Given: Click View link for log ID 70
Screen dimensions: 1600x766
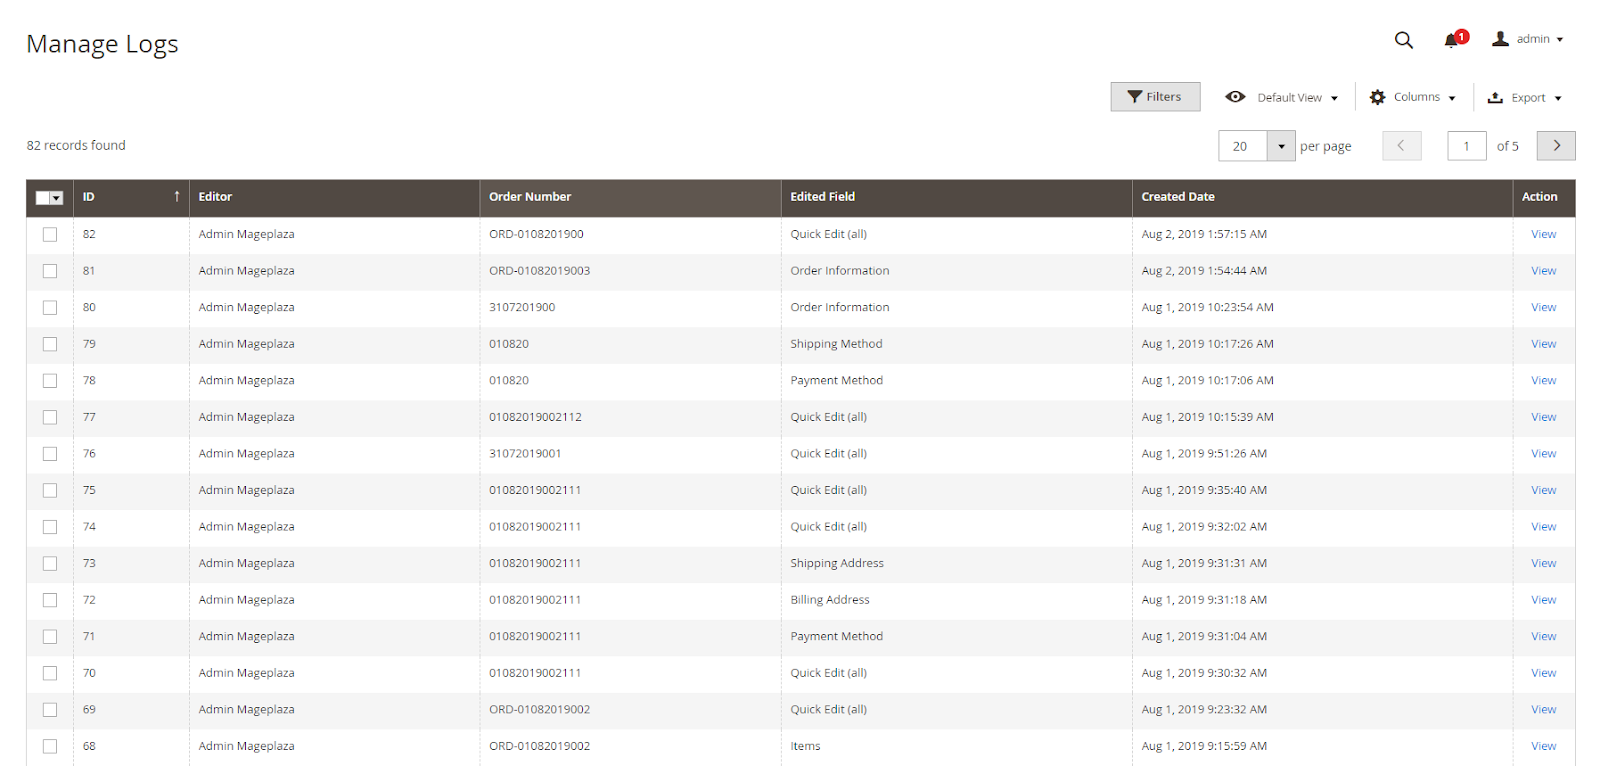Looking at the screenshot, I should [1543, 673].
